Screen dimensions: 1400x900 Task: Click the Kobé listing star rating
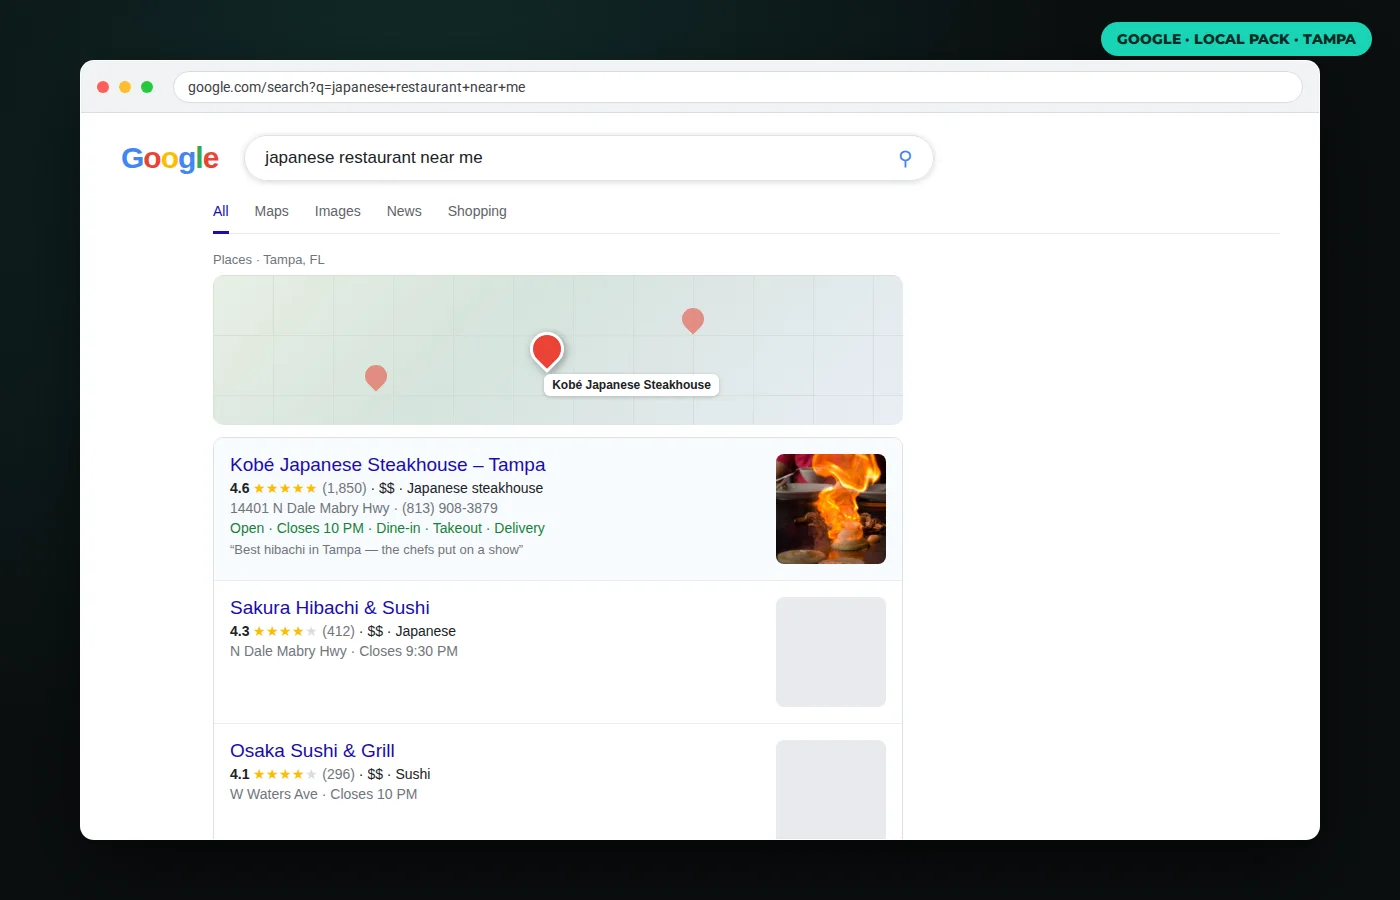[x=285, y=488]
